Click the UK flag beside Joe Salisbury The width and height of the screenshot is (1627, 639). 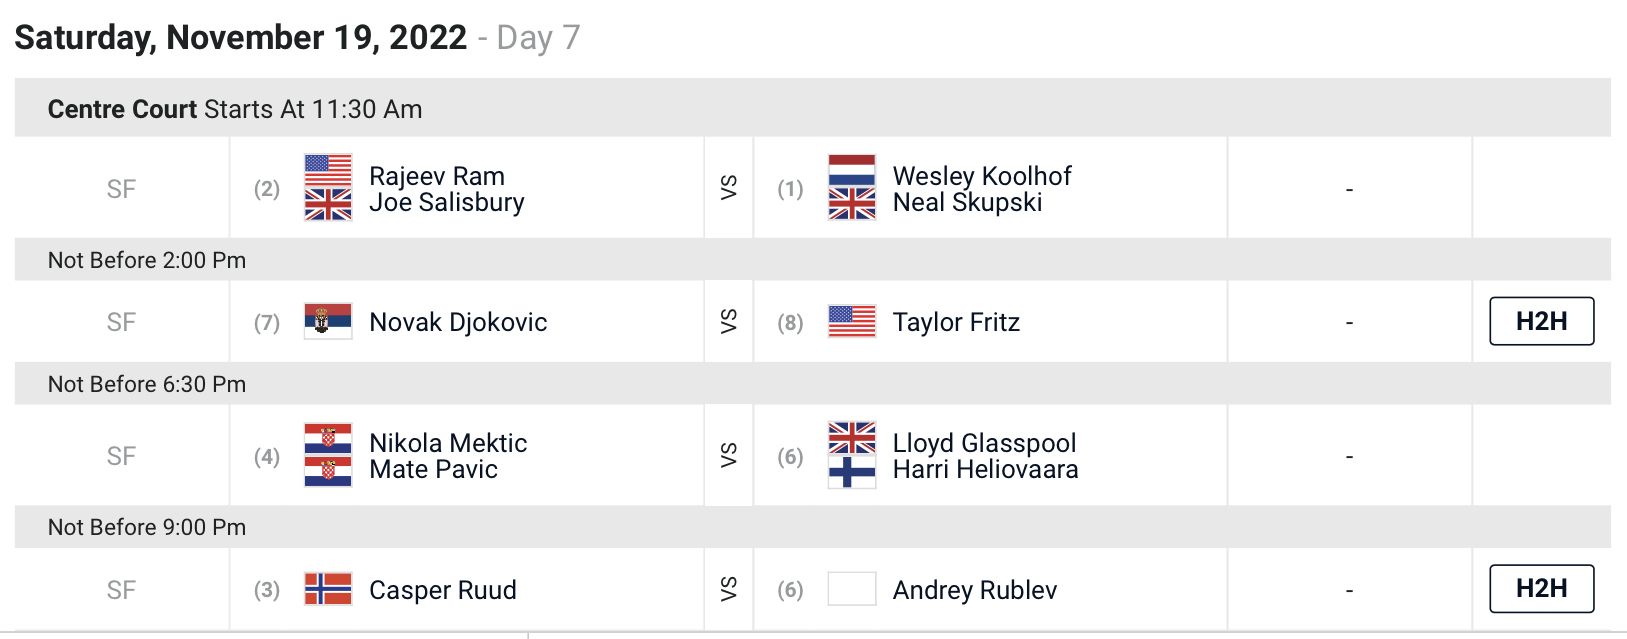(328, 204)
